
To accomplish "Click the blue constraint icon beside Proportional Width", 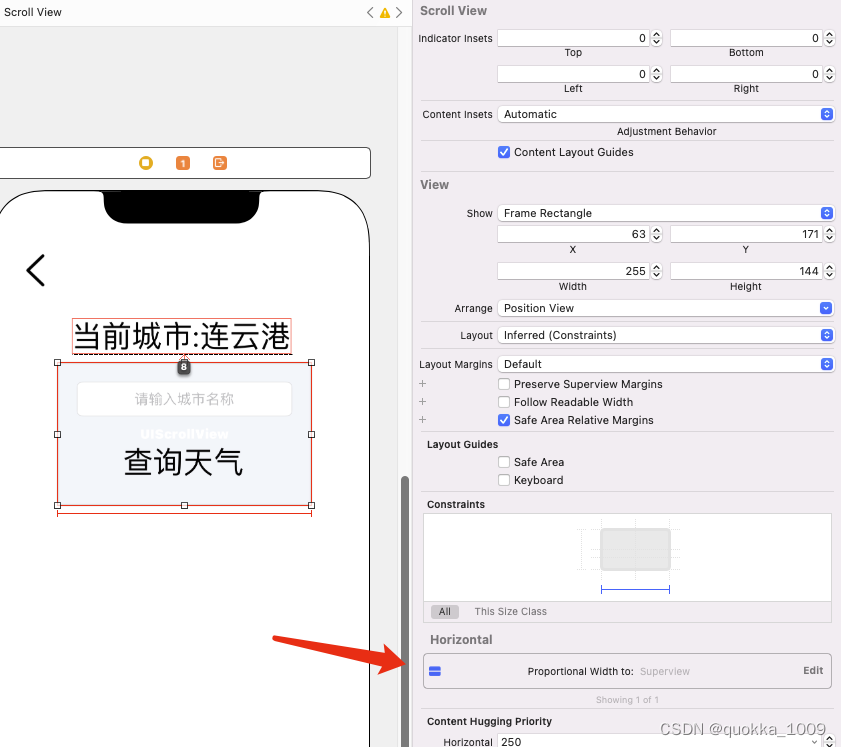I will 435,671.
